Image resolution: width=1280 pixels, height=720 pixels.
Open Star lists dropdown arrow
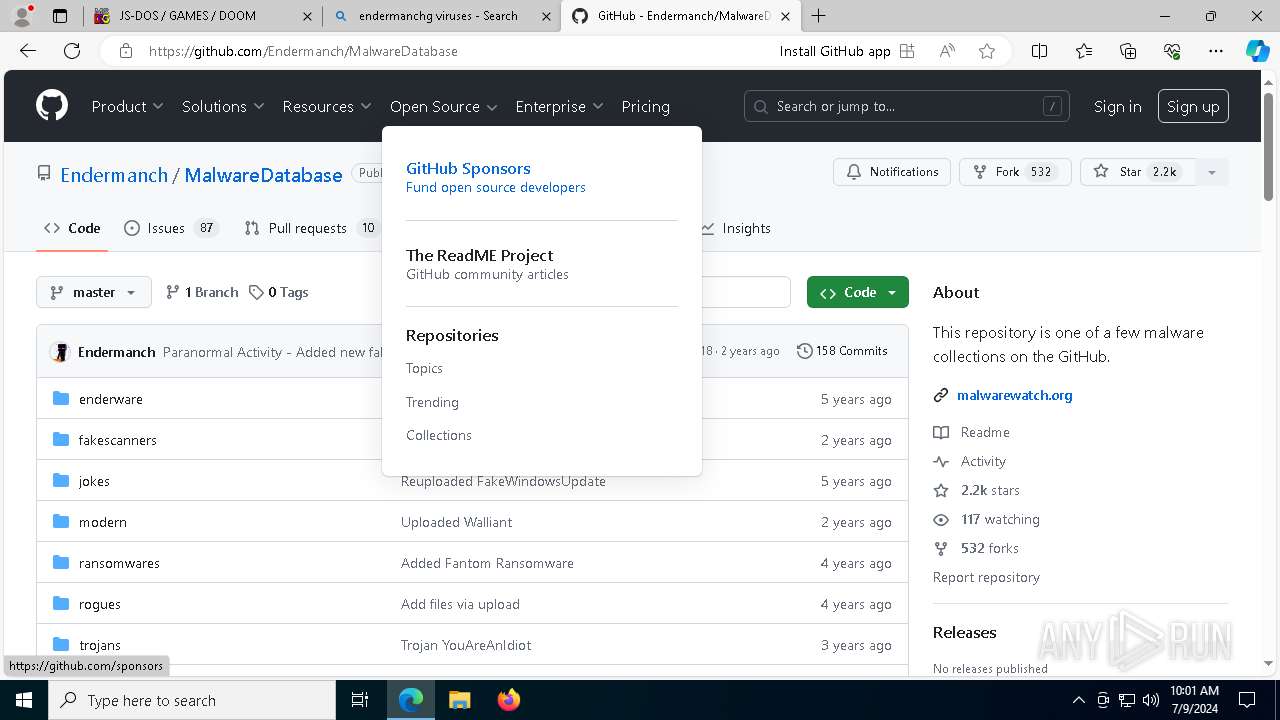coord(1211,172)
